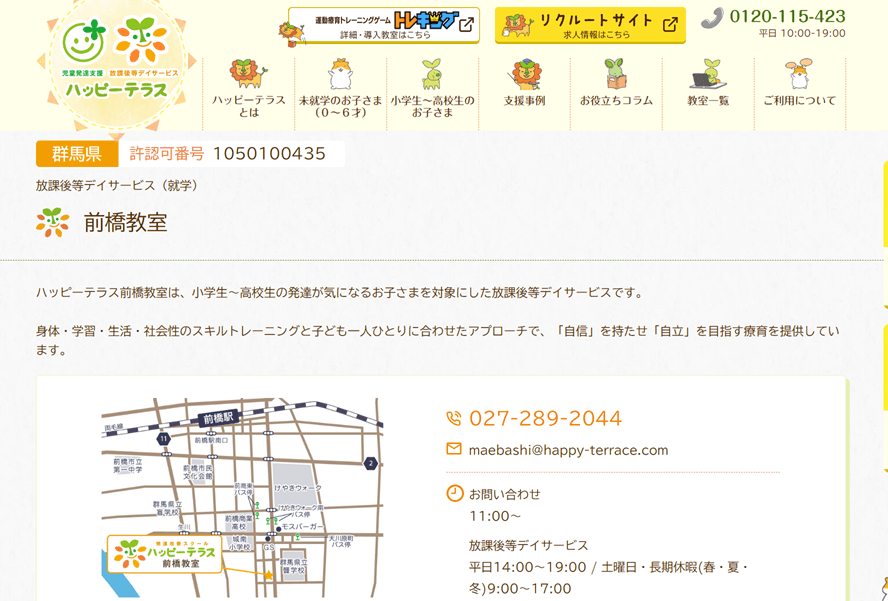Open the 未就学のお子さま menu item

point(340,93)
